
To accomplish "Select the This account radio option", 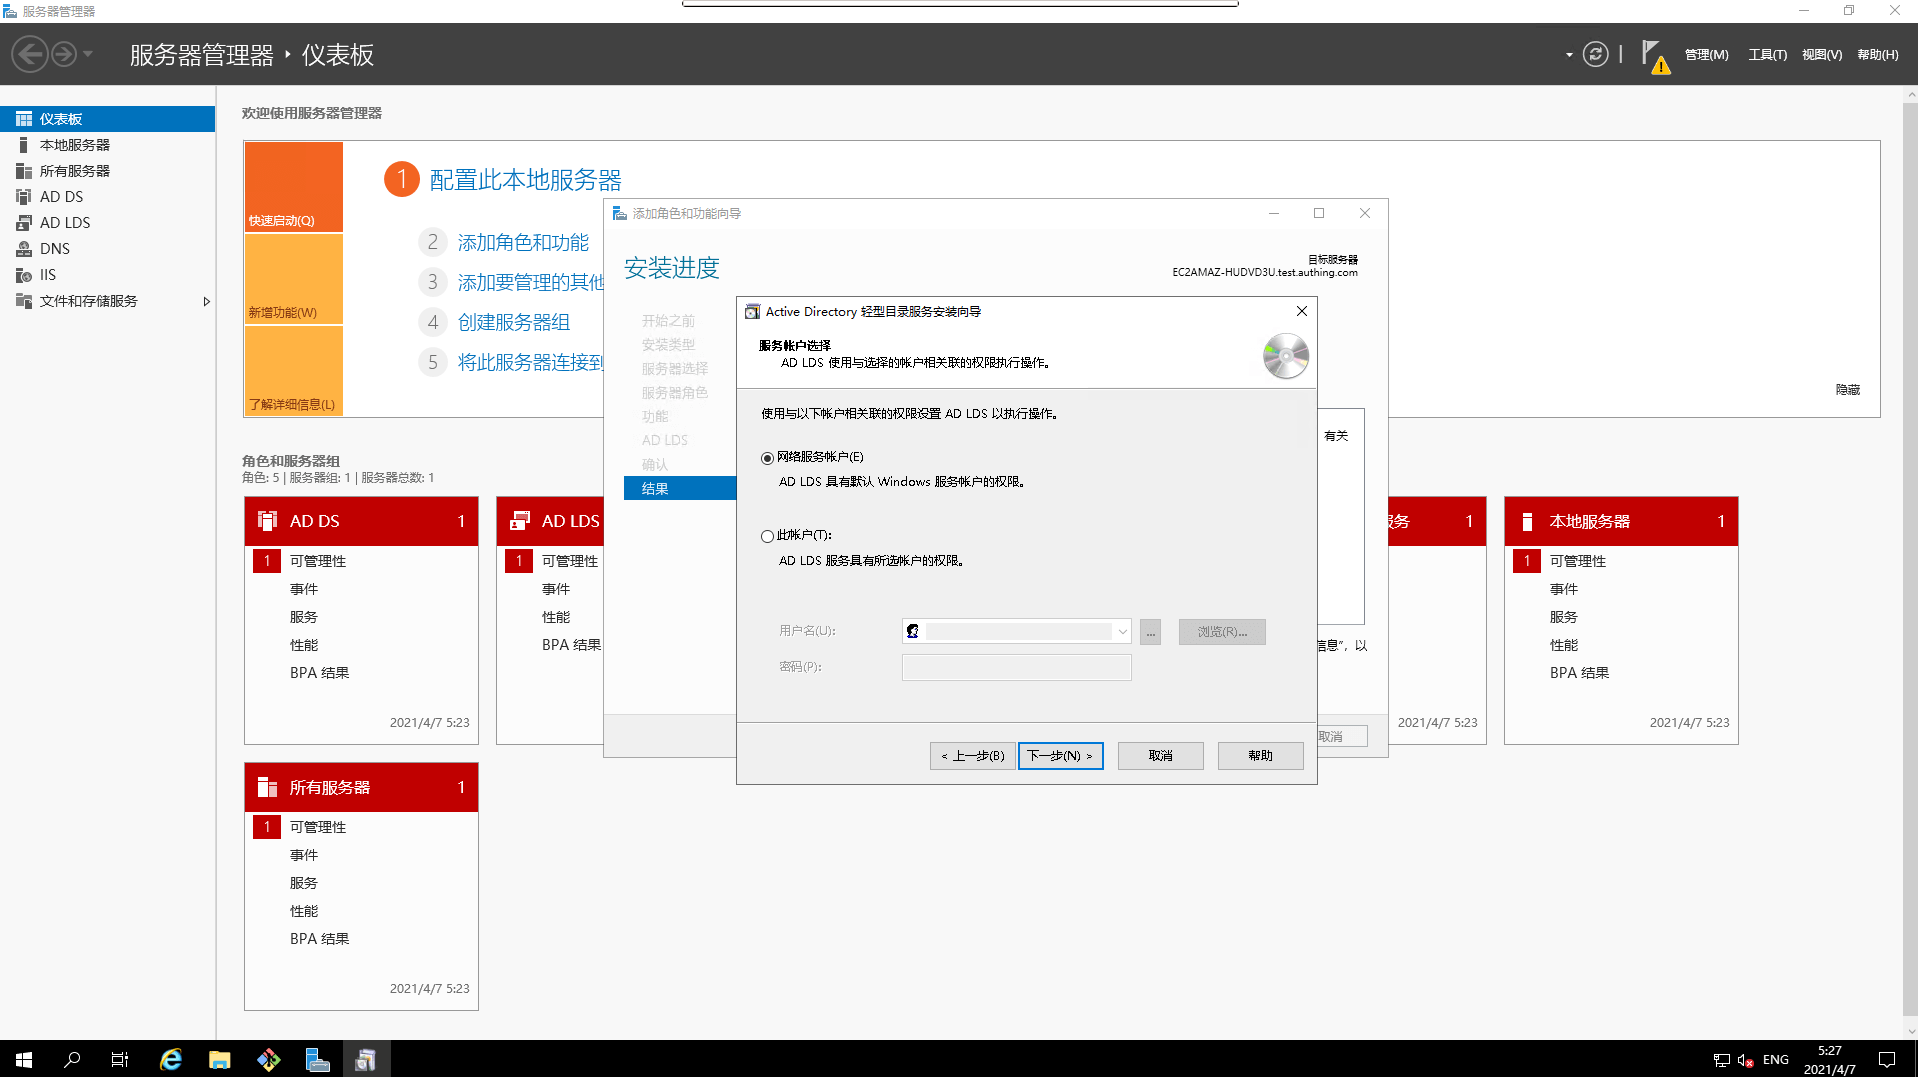I will coord(768,536).
